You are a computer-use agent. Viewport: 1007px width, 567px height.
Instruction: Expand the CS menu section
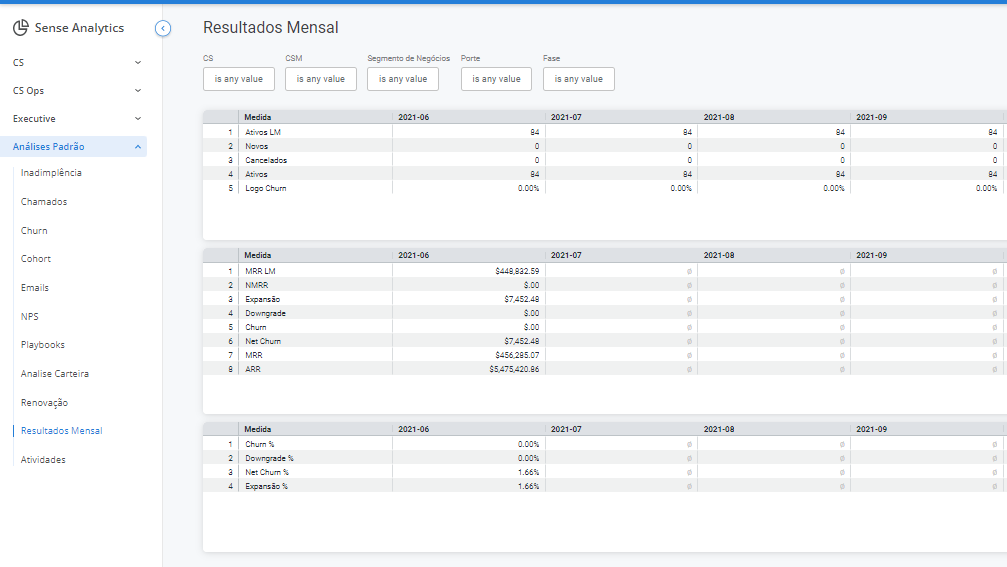click(77, 62)
